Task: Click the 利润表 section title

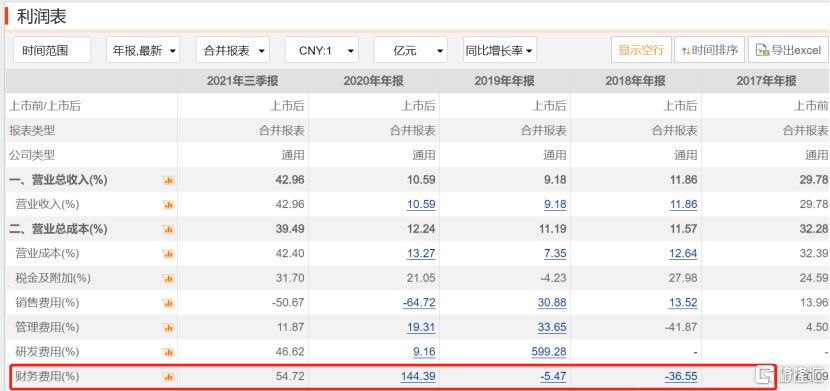Action: [41, 16]
